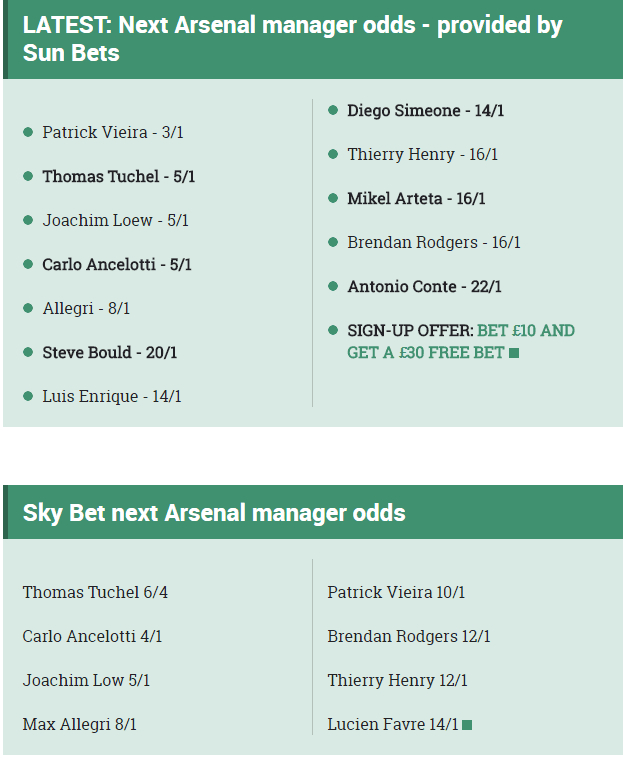Click the Mikel Arteta - 16/1 entry

coord(416,199)
